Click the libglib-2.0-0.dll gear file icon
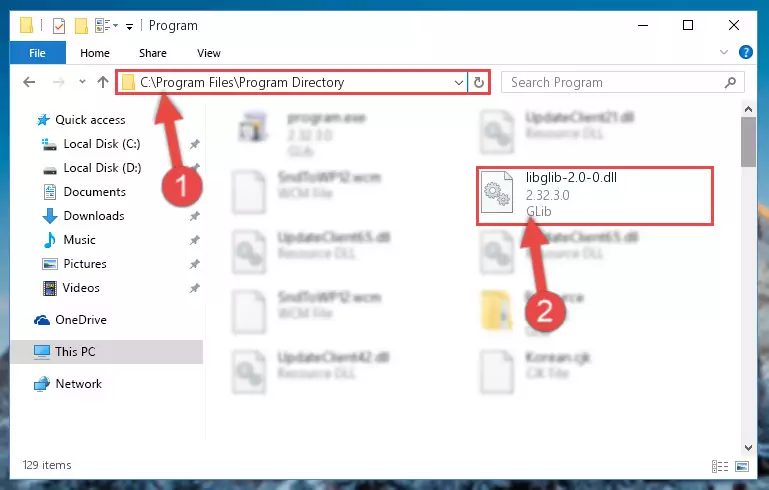 point(496,192)
